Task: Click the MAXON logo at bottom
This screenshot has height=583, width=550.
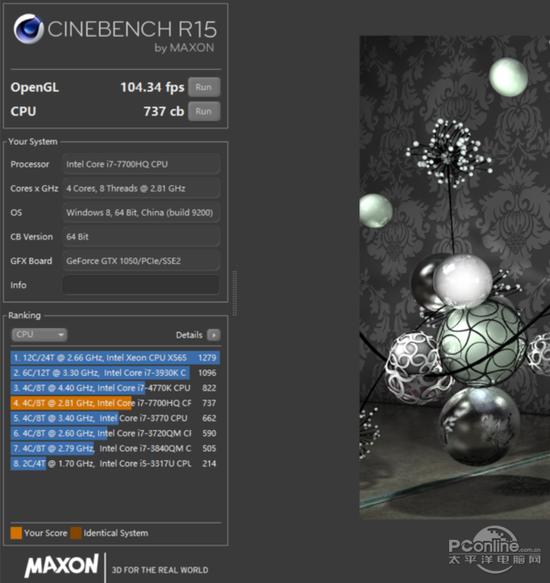Action: tap(62, 566)
